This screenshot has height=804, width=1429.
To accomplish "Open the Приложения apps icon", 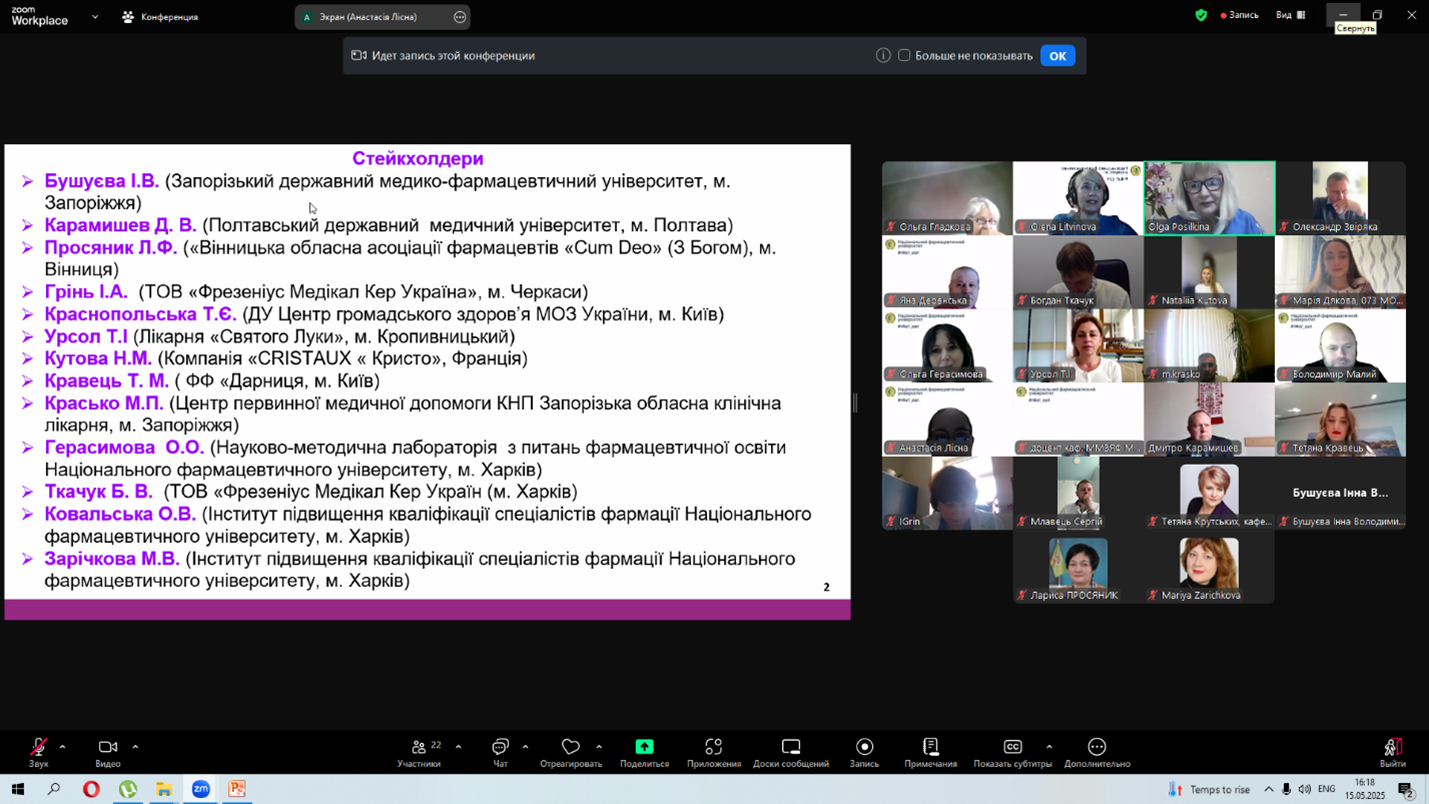I will point(713,747).
